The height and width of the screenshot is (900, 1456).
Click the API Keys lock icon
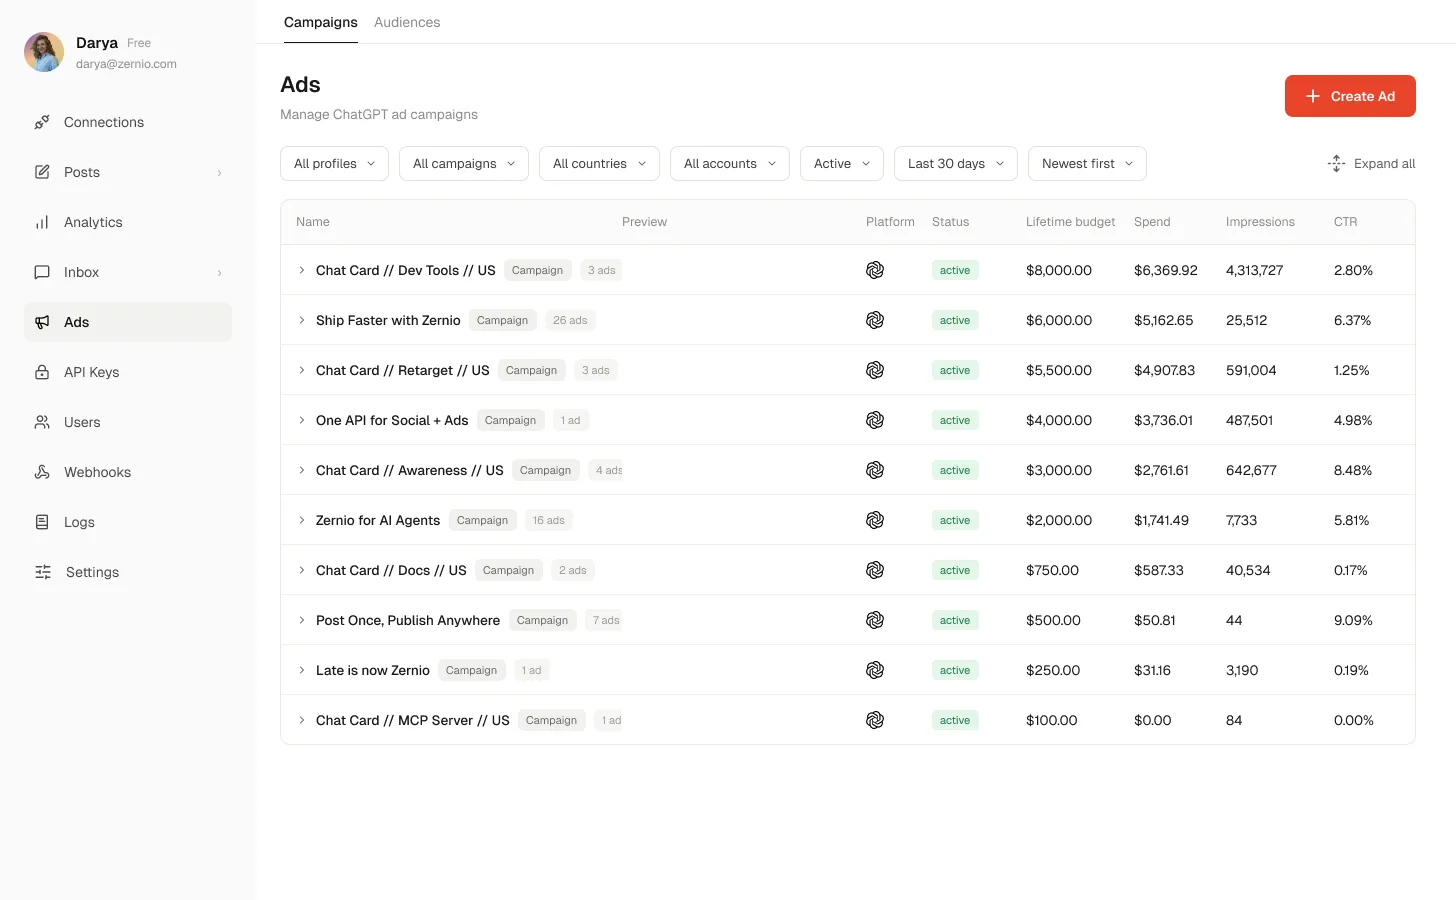tap(42, 372)
